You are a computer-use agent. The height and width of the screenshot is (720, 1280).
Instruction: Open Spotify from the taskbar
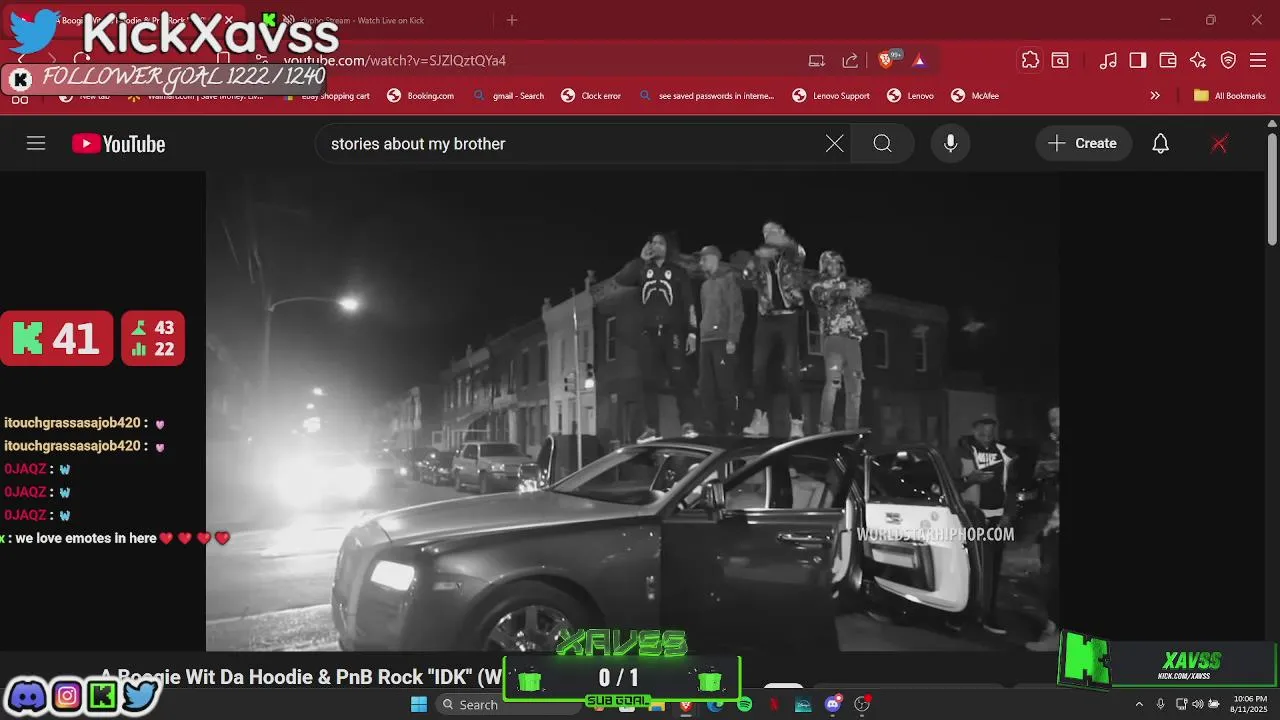[x=745, y=705]
